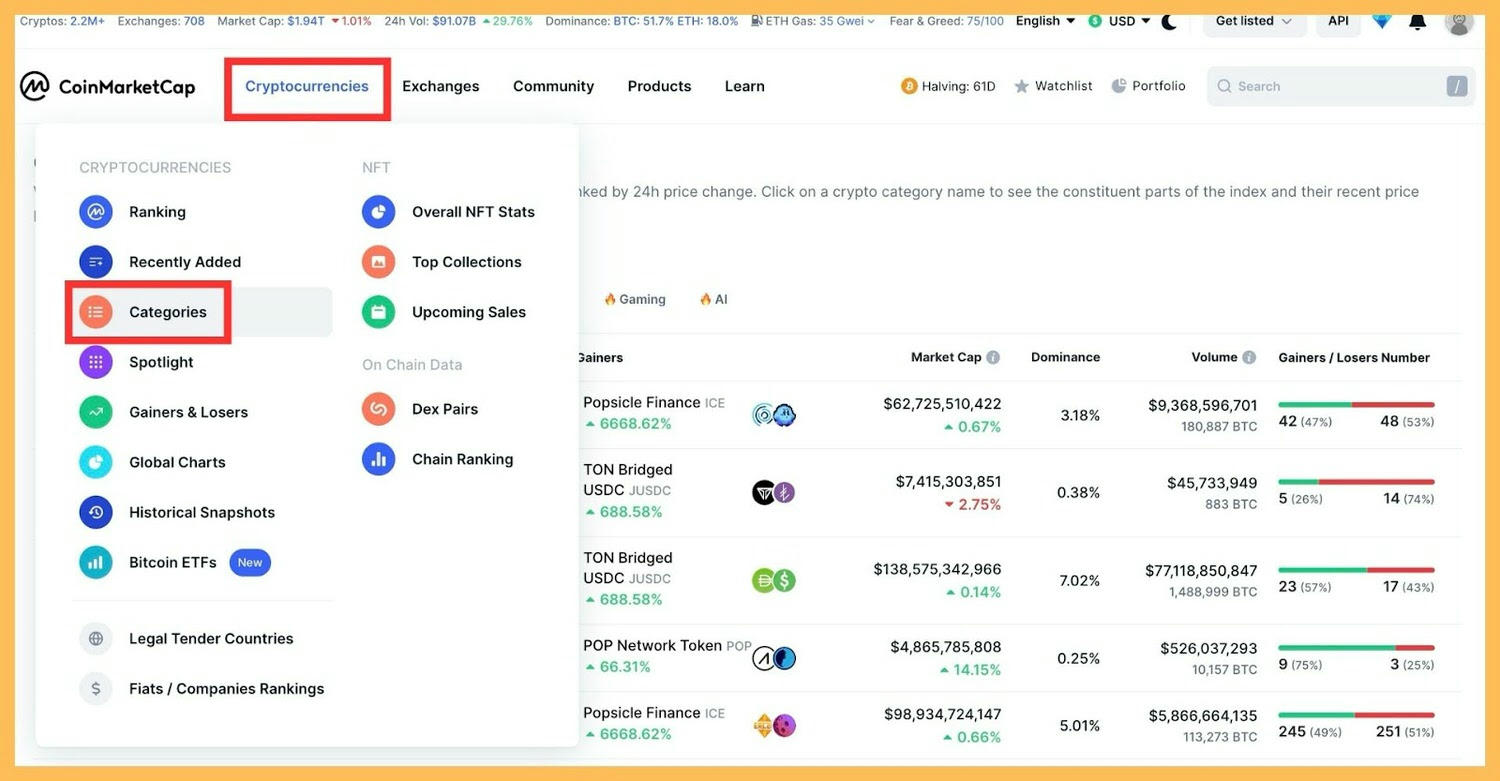Expand the Get listed dropdown
This screenshot has height=781, width=1500.
coord(1253,21)
